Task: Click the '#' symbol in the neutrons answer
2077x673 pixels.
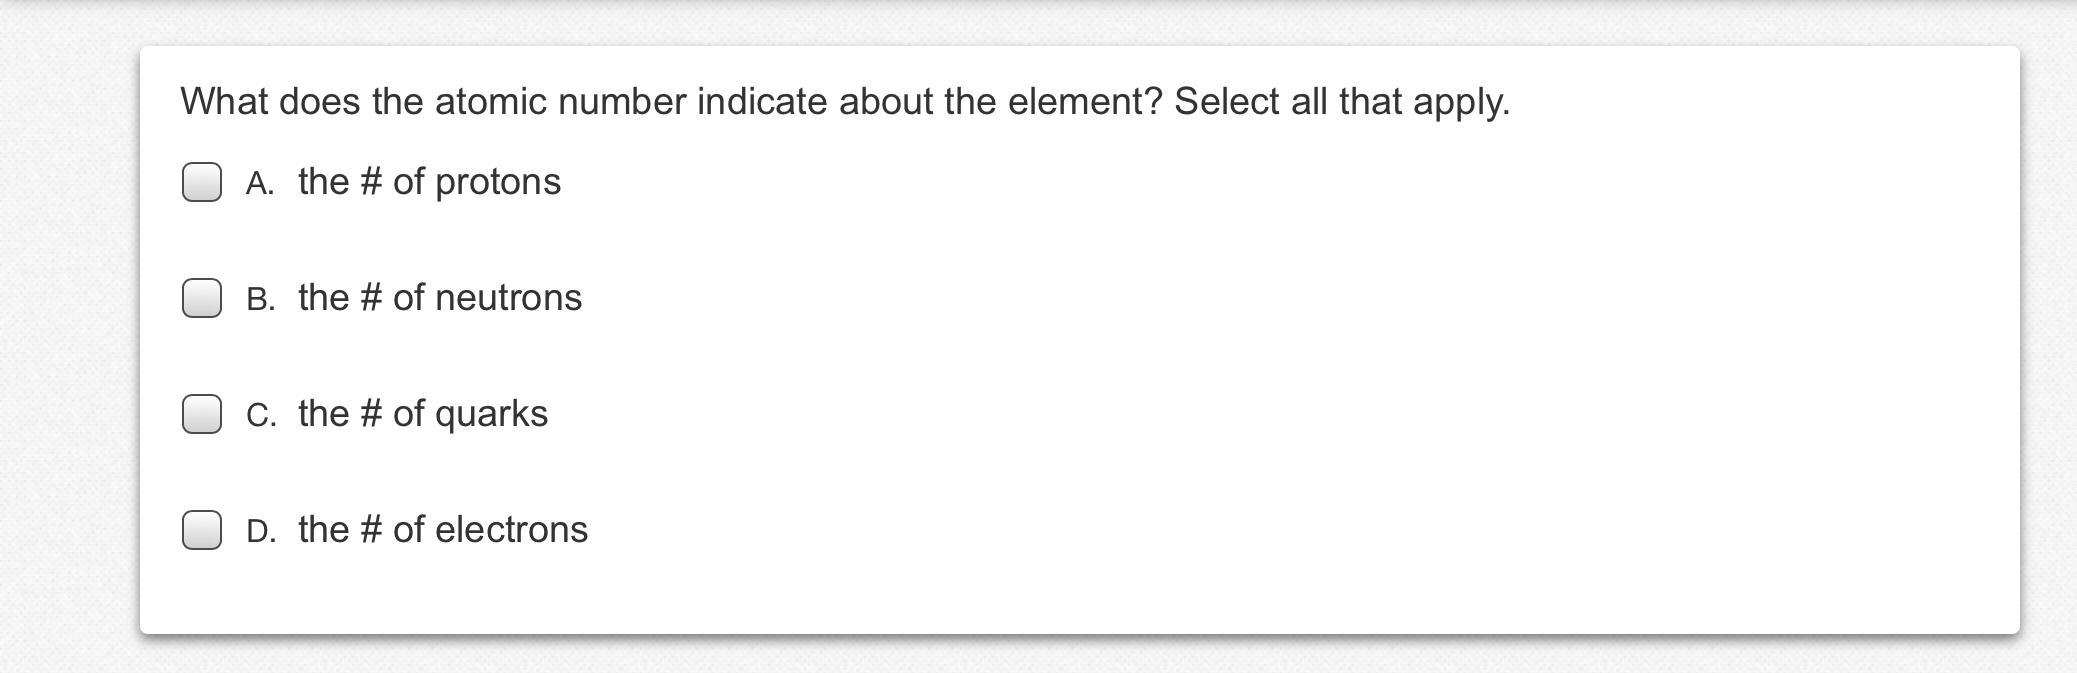Action: (x=370, y=298)
